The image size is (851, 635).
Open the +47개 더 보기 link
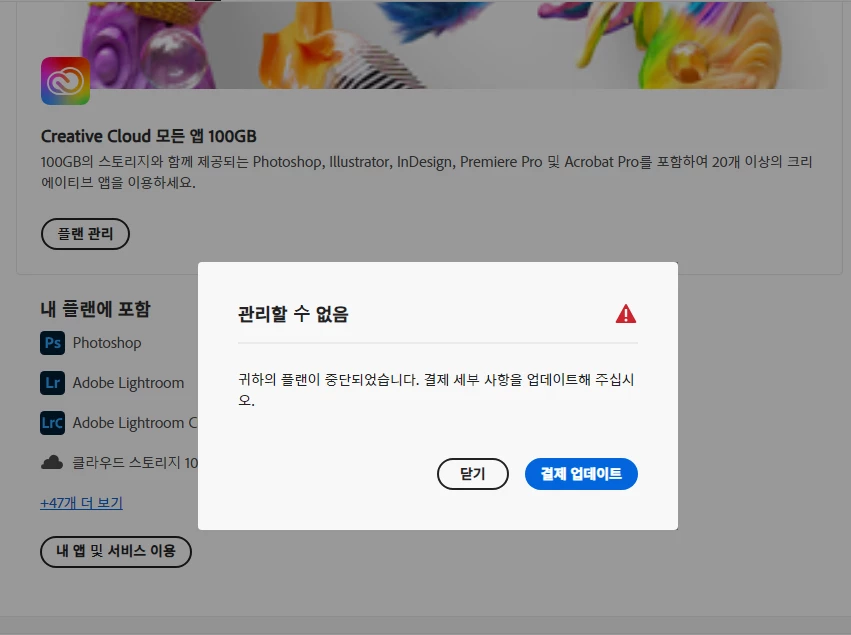tap(81, 503)
